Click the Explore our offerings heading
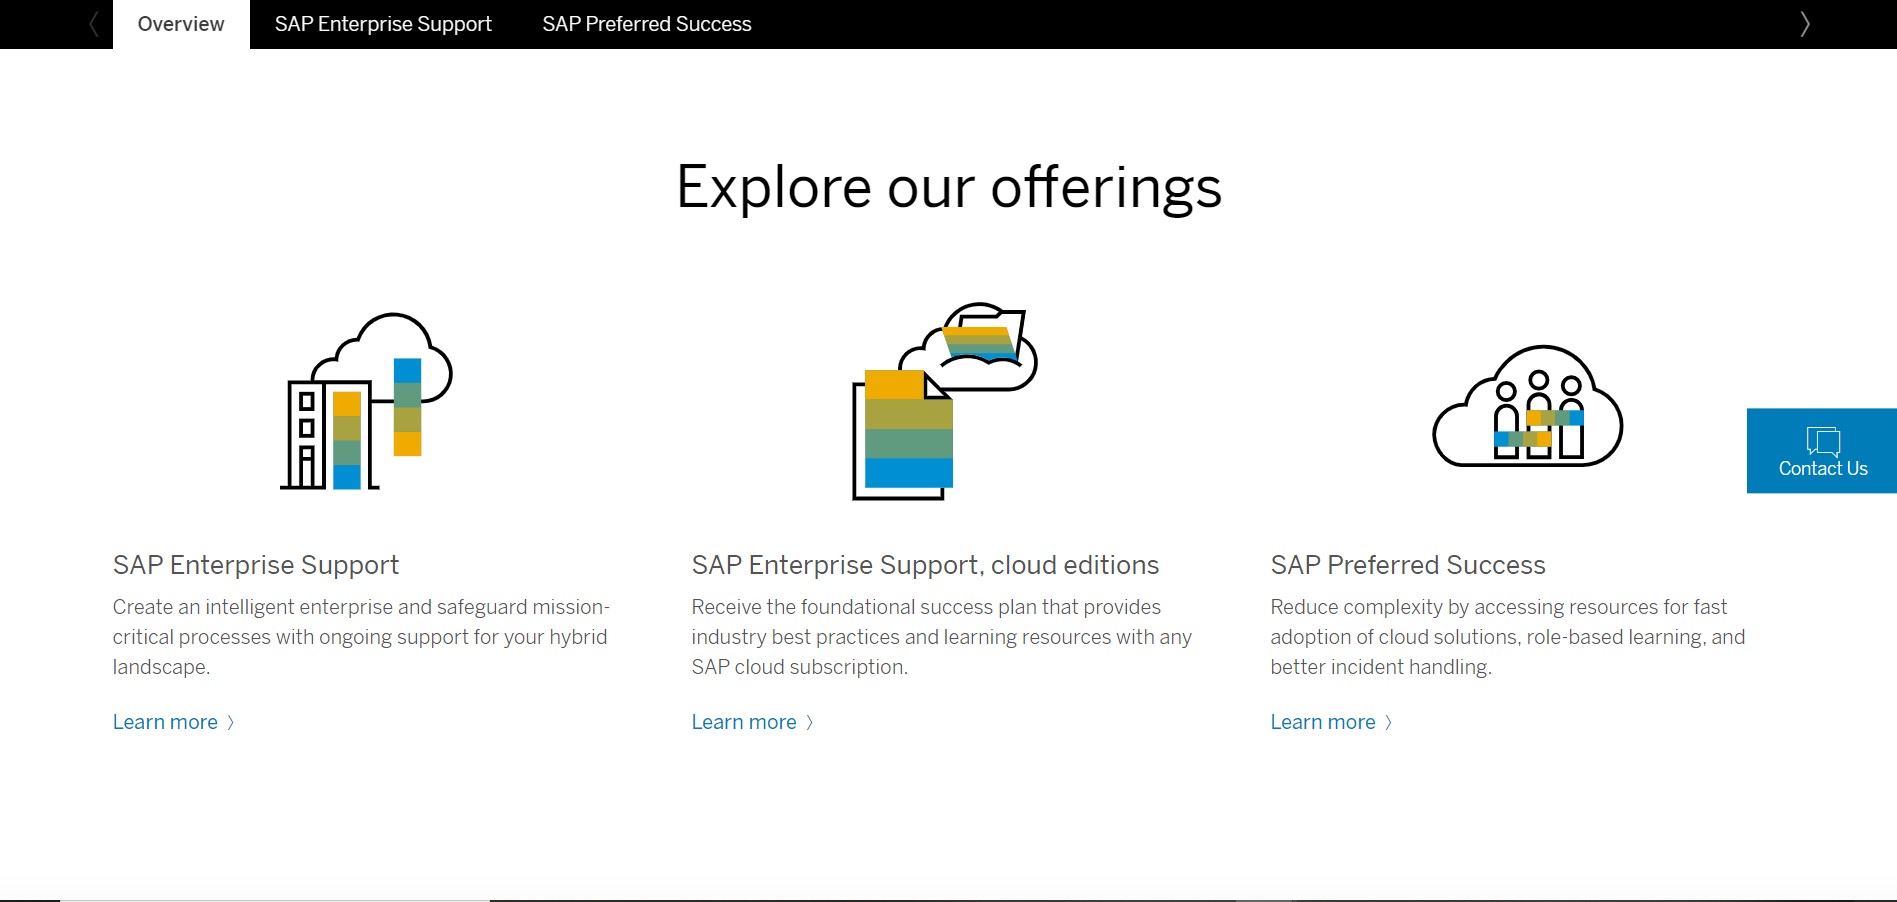The width and height of the screenshot is (1897, 902). (x=949, y=188)
